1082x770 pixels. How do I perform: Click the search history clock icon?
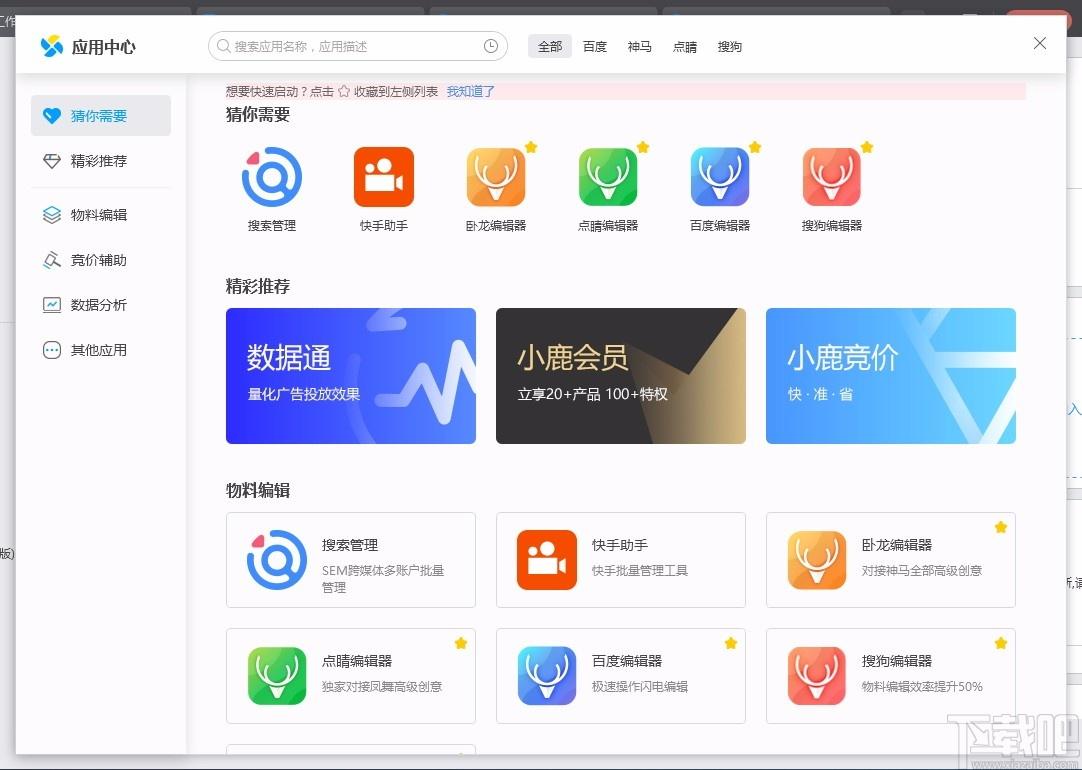pos(491,46)
